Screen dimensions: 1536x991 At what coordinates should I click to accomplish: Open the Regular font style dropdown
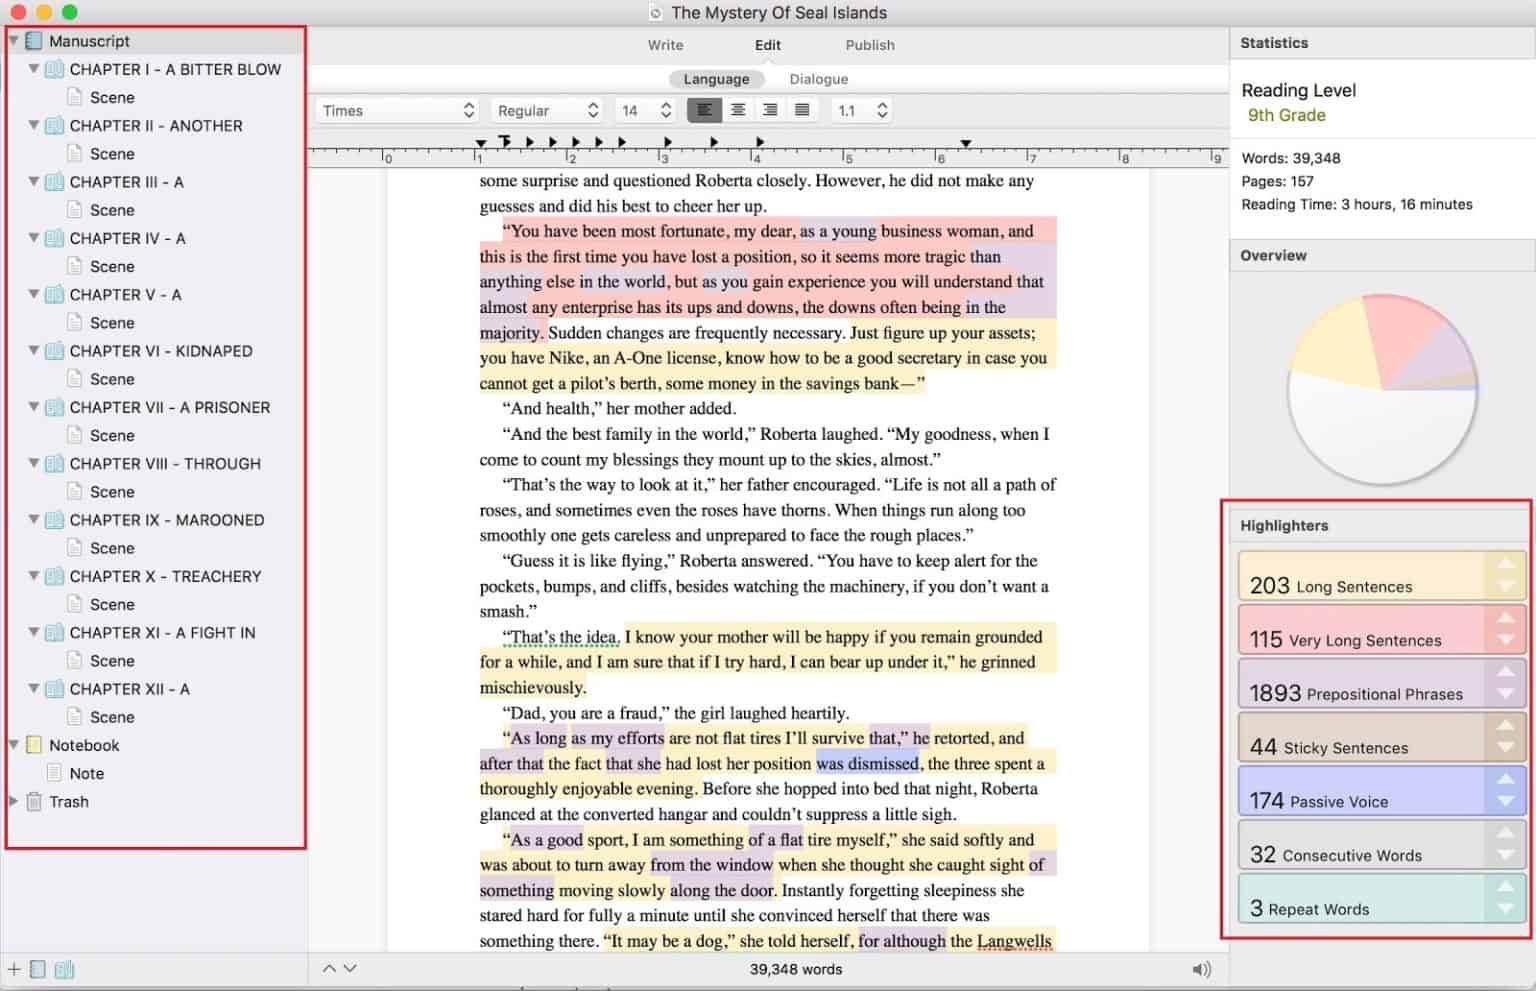tap(546, 110)
